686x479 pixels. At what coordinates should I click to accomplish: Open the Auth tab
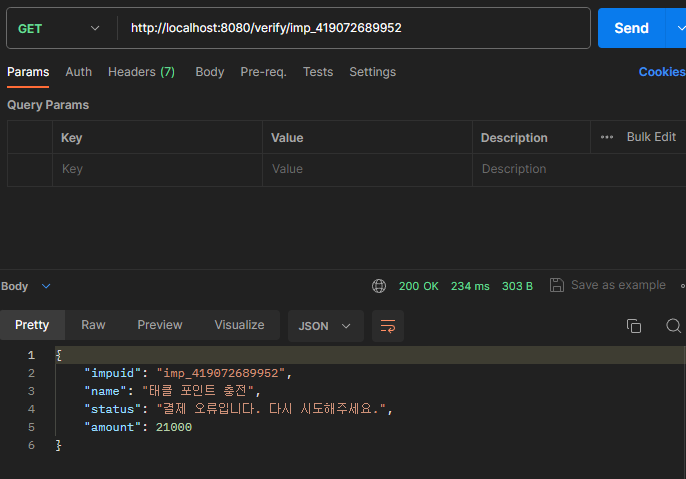[79, 72]
